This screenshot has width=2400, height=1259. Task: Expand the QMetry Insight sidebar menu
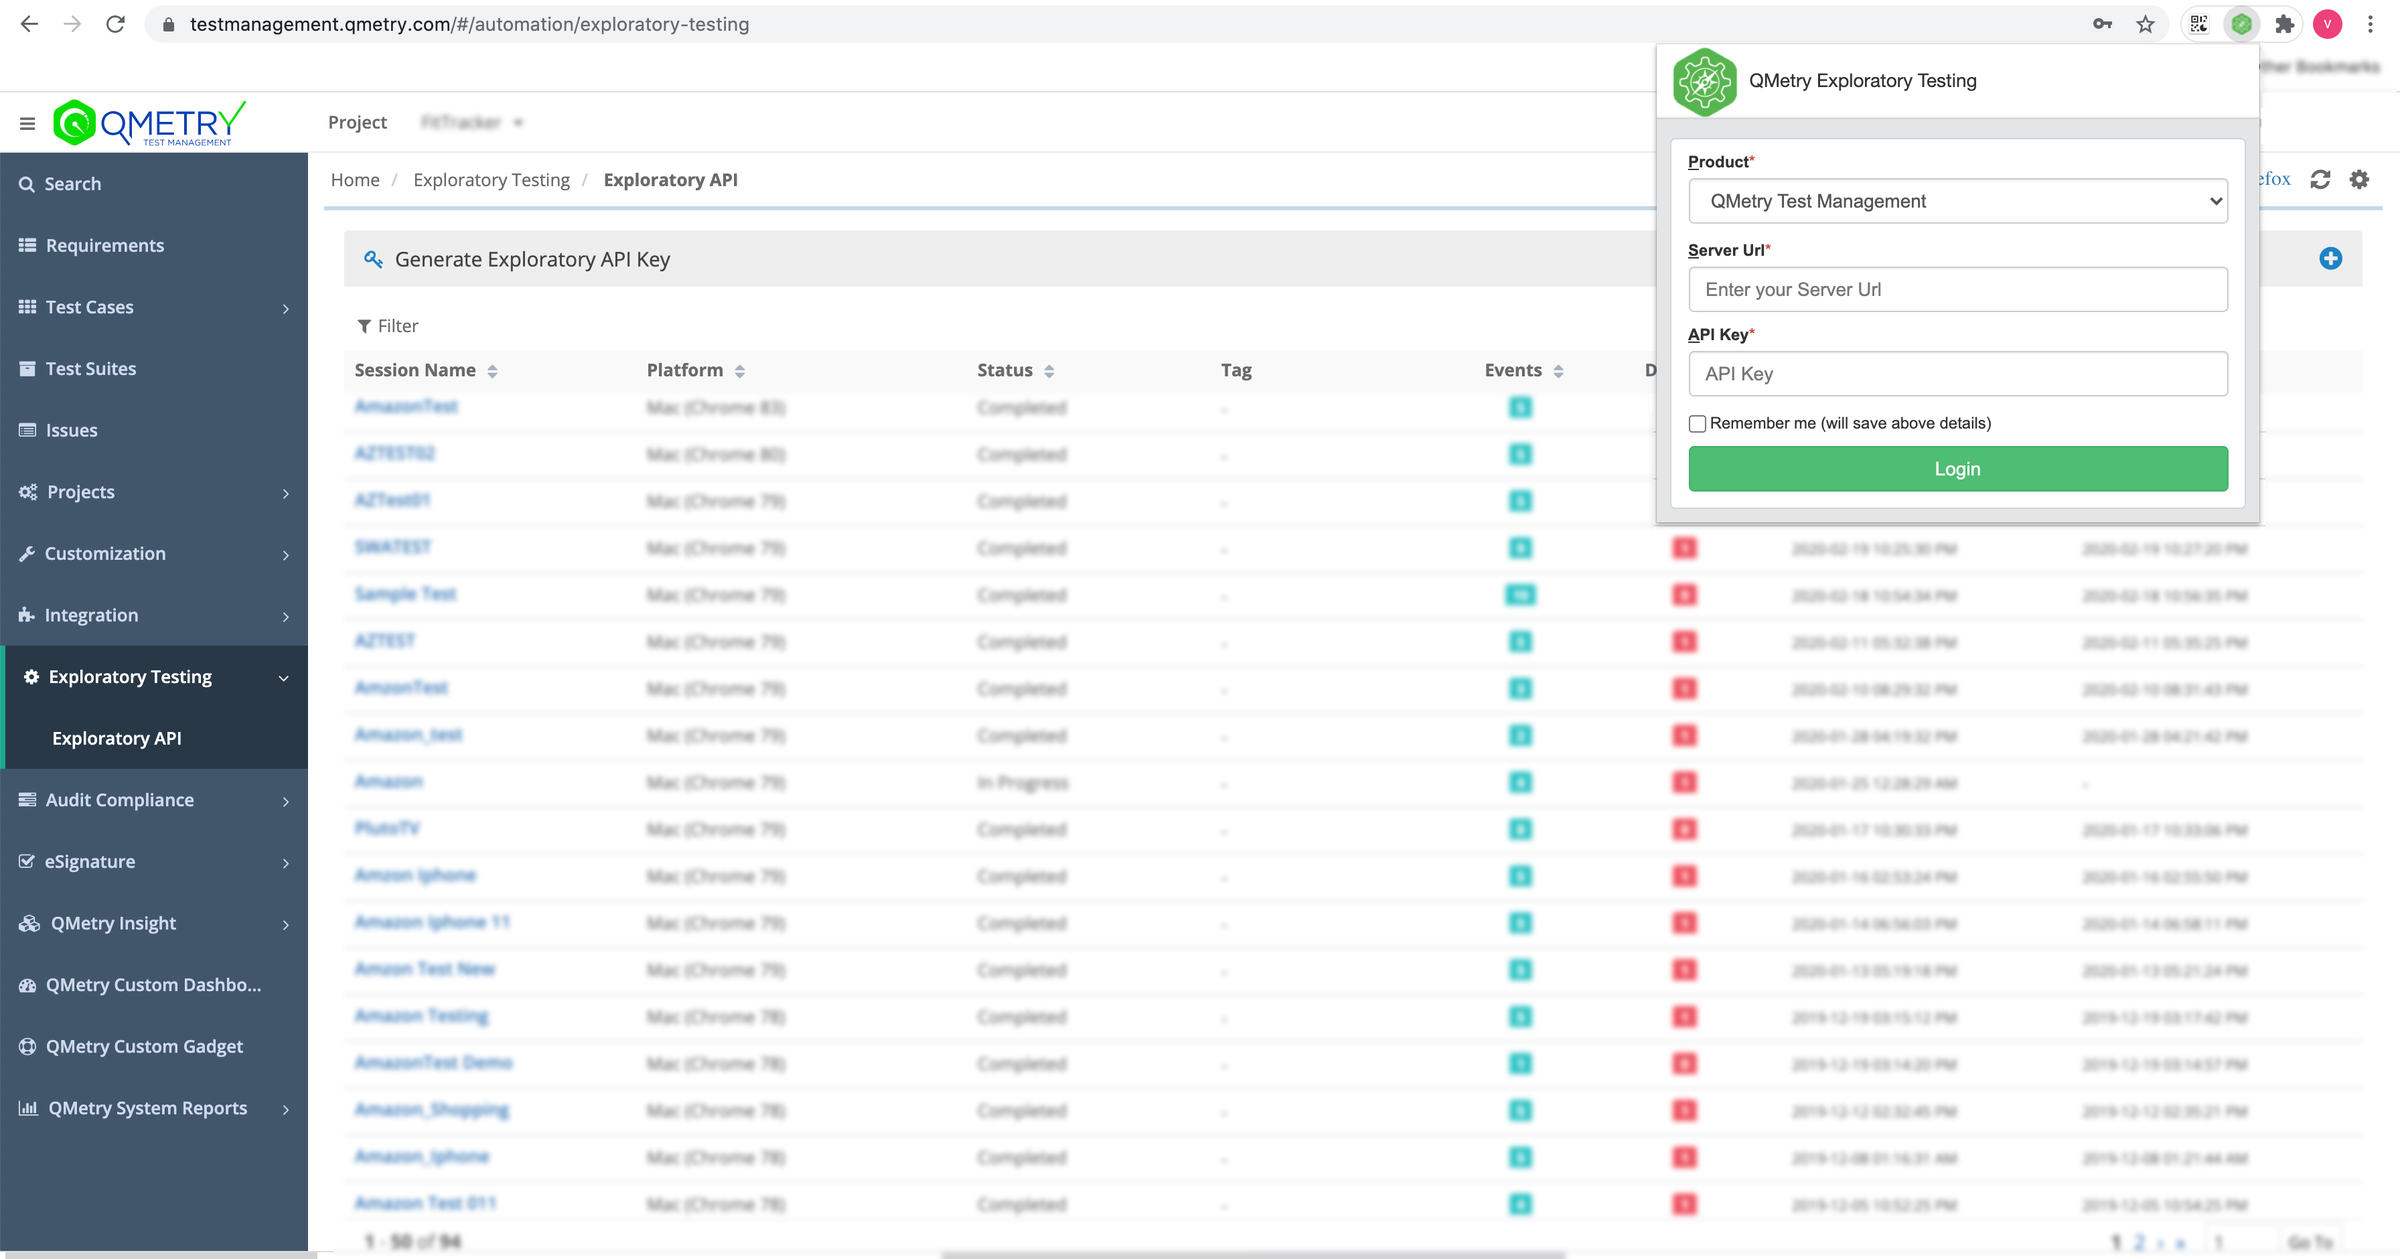[x=286, y=924]
